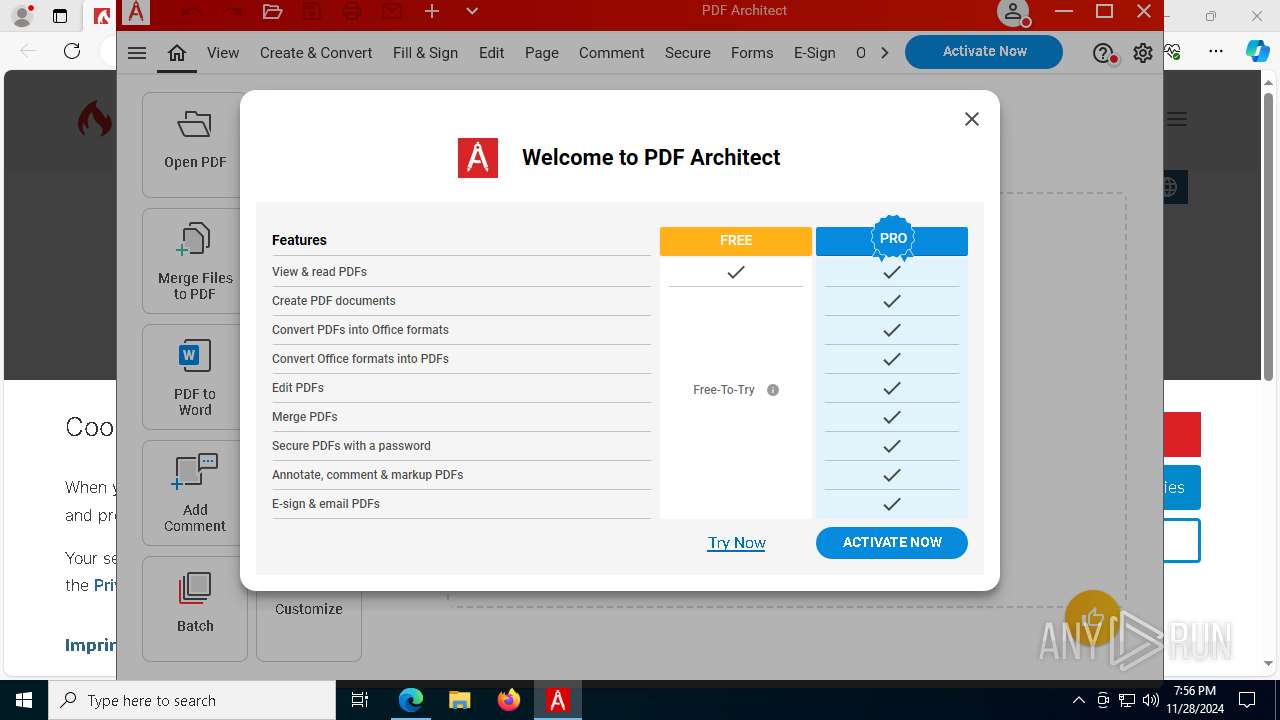Click the 'Create PDF documents' feature row
This screenshot has width=1280, height=720.
coord(461,301)
